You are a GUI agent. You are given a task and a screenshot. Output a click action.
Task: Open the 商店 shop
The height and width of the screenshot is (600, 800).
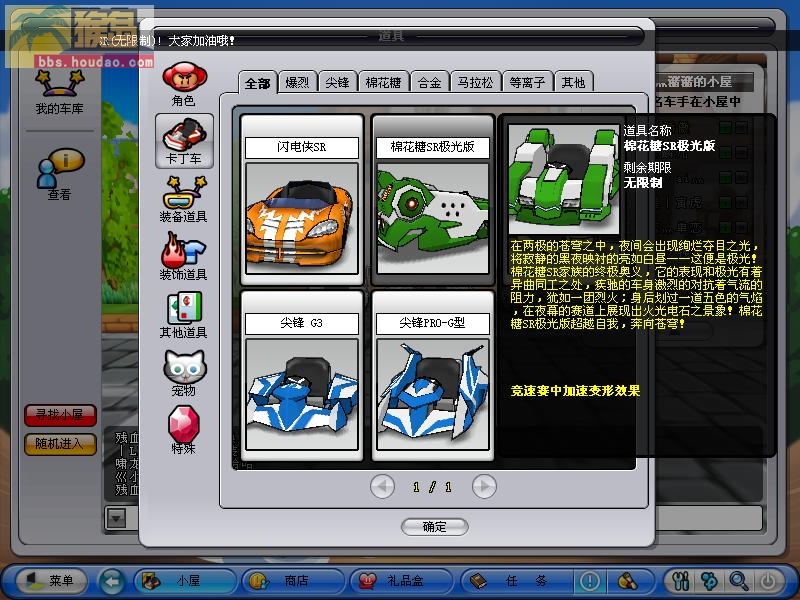293,581
